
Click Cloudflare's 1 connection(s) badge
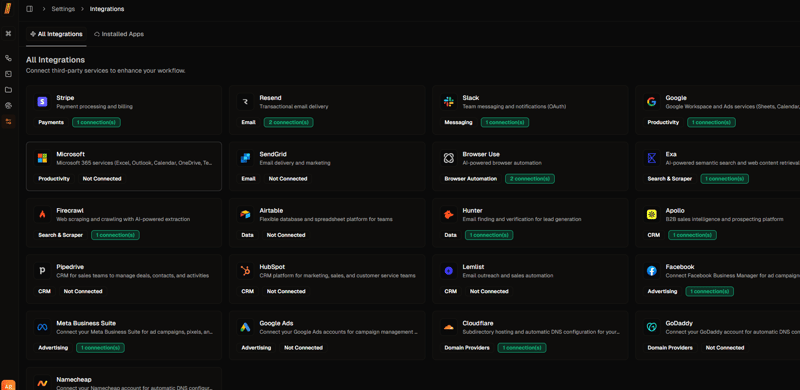(522, 348)
